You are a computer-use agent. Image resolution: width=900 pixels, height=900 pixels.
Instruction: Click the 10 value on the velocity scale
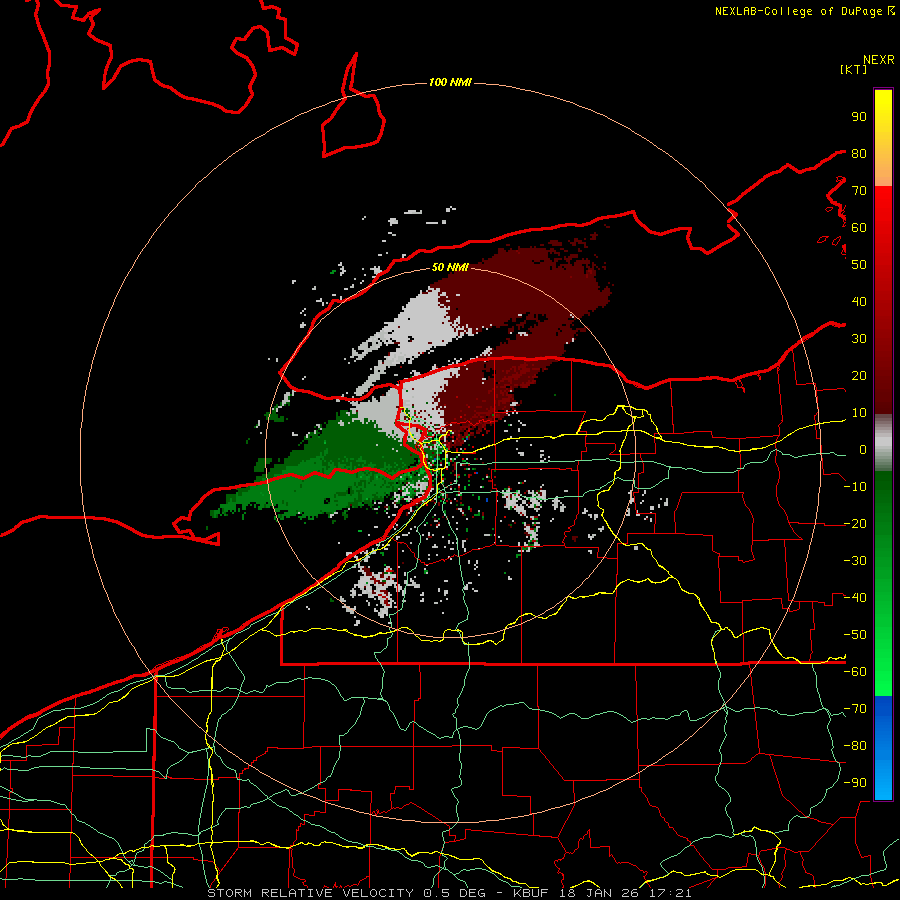coord(859,413)
